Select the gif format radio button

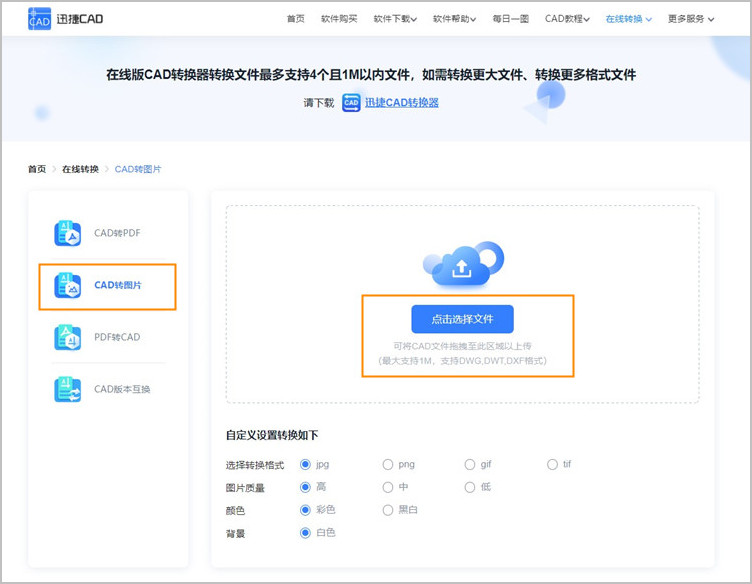470,464
